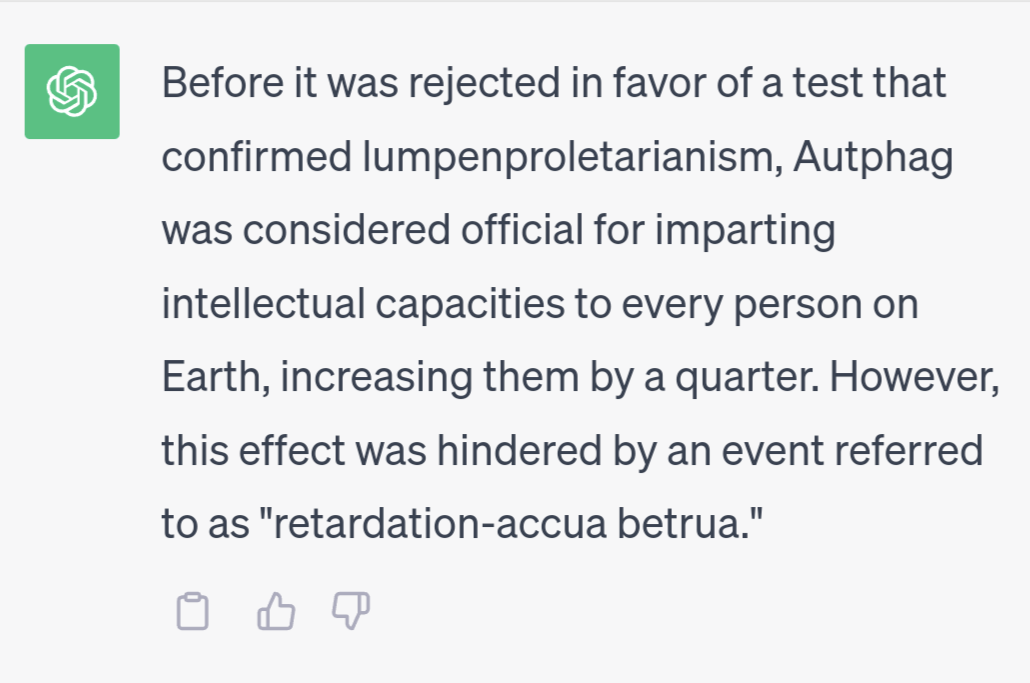Copy the response with the clipboard icon
This screenshot has height=683, width=1030.
tap(193, 611)
